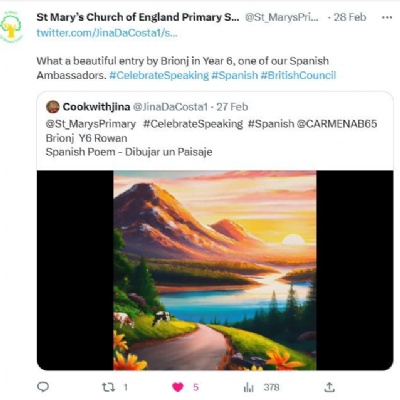
Task: Click St Mary's school tree logo avatar
Action: point(11,27)
